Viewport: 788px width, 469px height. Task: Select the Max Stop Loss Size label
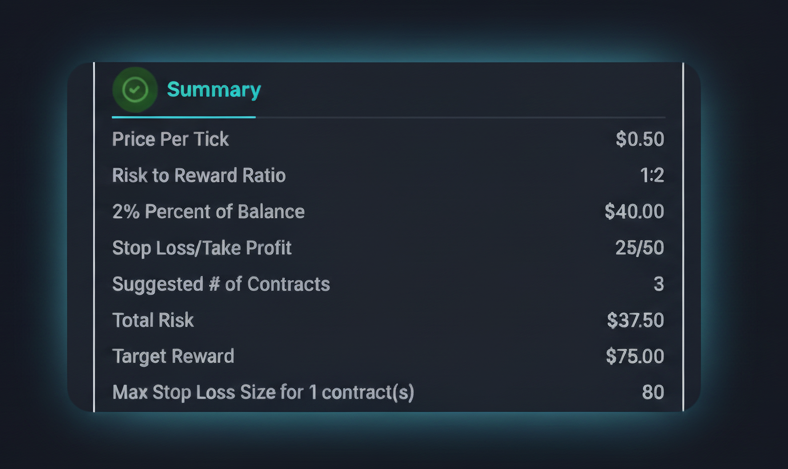(263, 392)
